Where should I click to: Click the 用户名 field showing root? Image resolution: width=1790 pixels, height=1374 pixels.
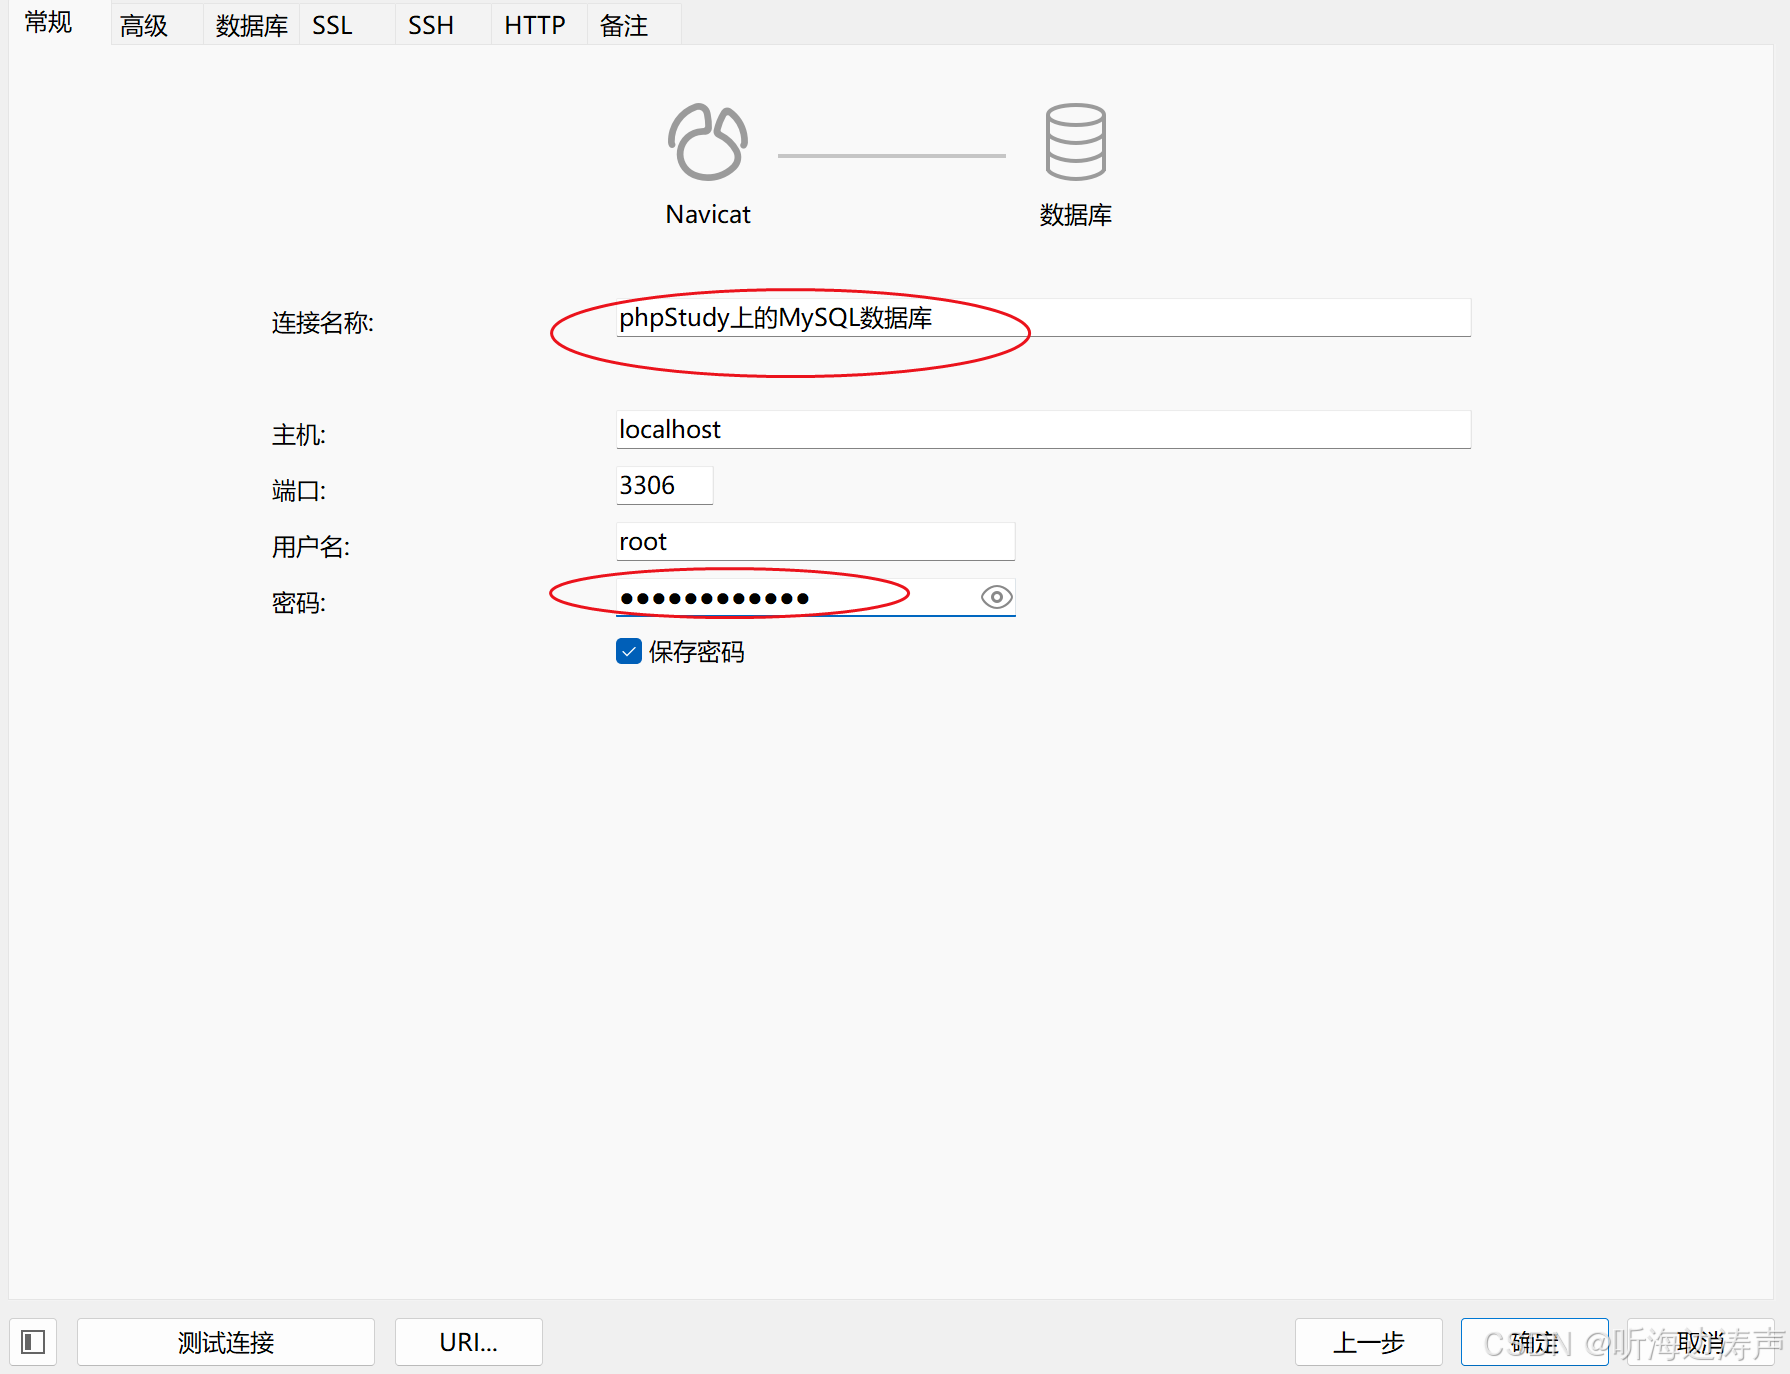[x=814, y=541]
